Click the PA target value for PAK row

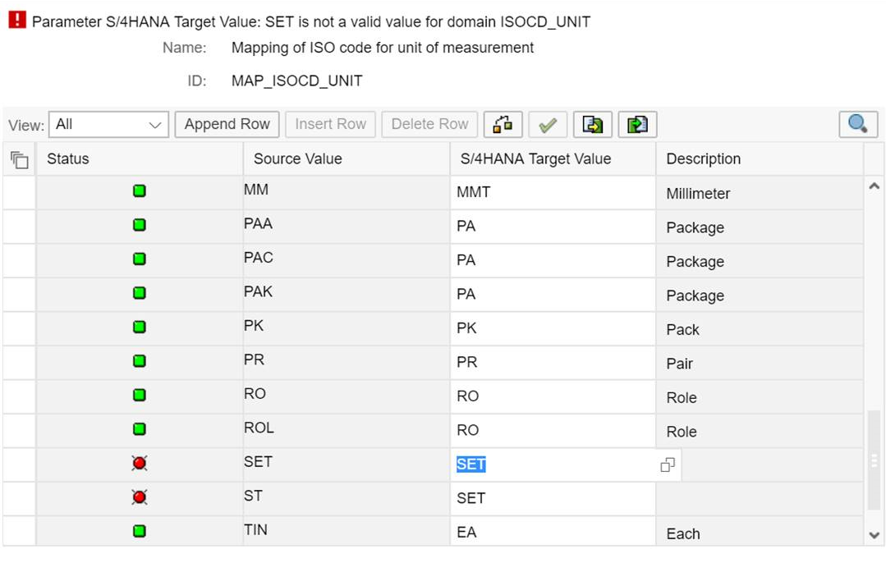pos(553,294)
